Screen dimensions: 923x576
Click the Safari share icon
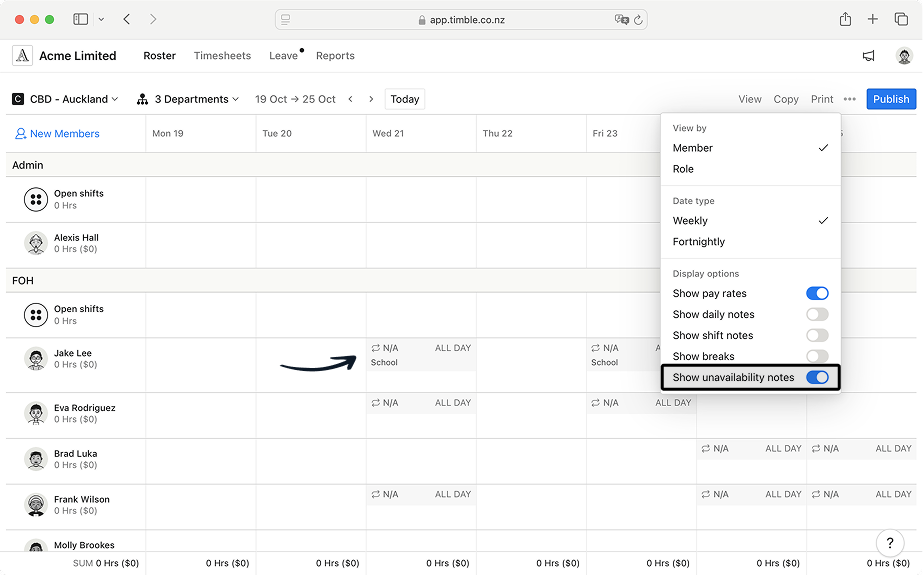click(x=845, y=19)
